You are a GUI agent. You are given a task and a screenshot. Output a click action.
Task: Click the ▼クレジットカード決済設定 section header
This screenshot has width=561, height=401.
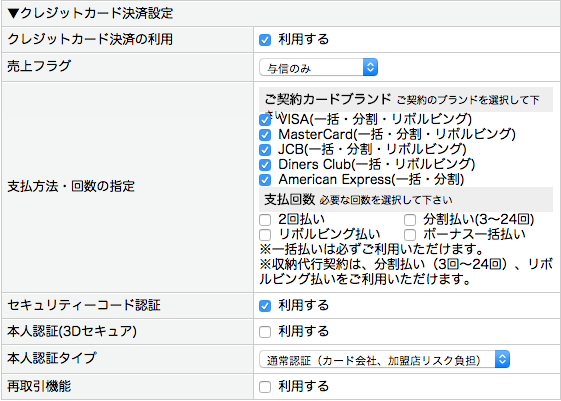click(x=90, y=14)
